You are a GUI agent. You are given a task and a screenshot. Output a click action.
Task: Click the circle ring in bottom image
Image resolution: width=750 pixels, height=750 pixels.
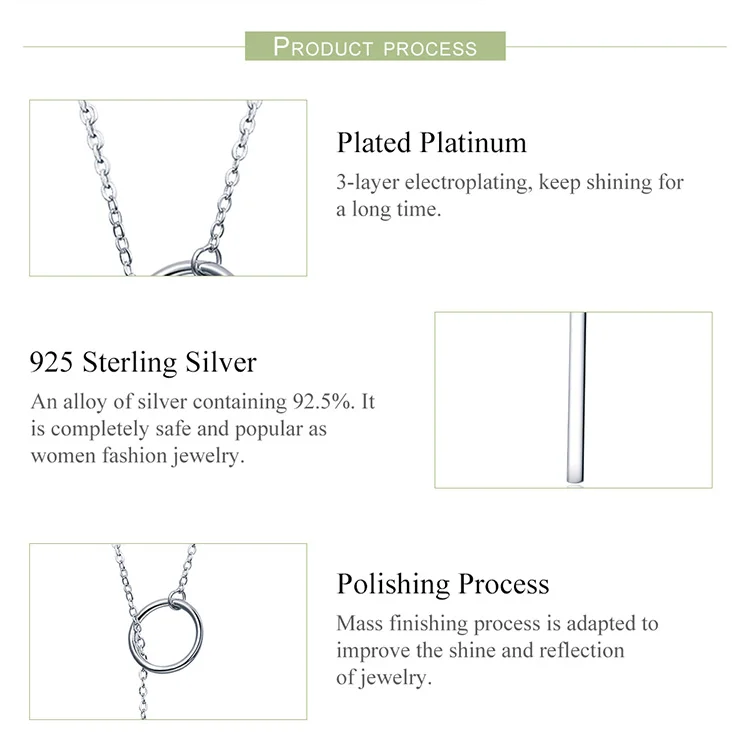(166, 636)
